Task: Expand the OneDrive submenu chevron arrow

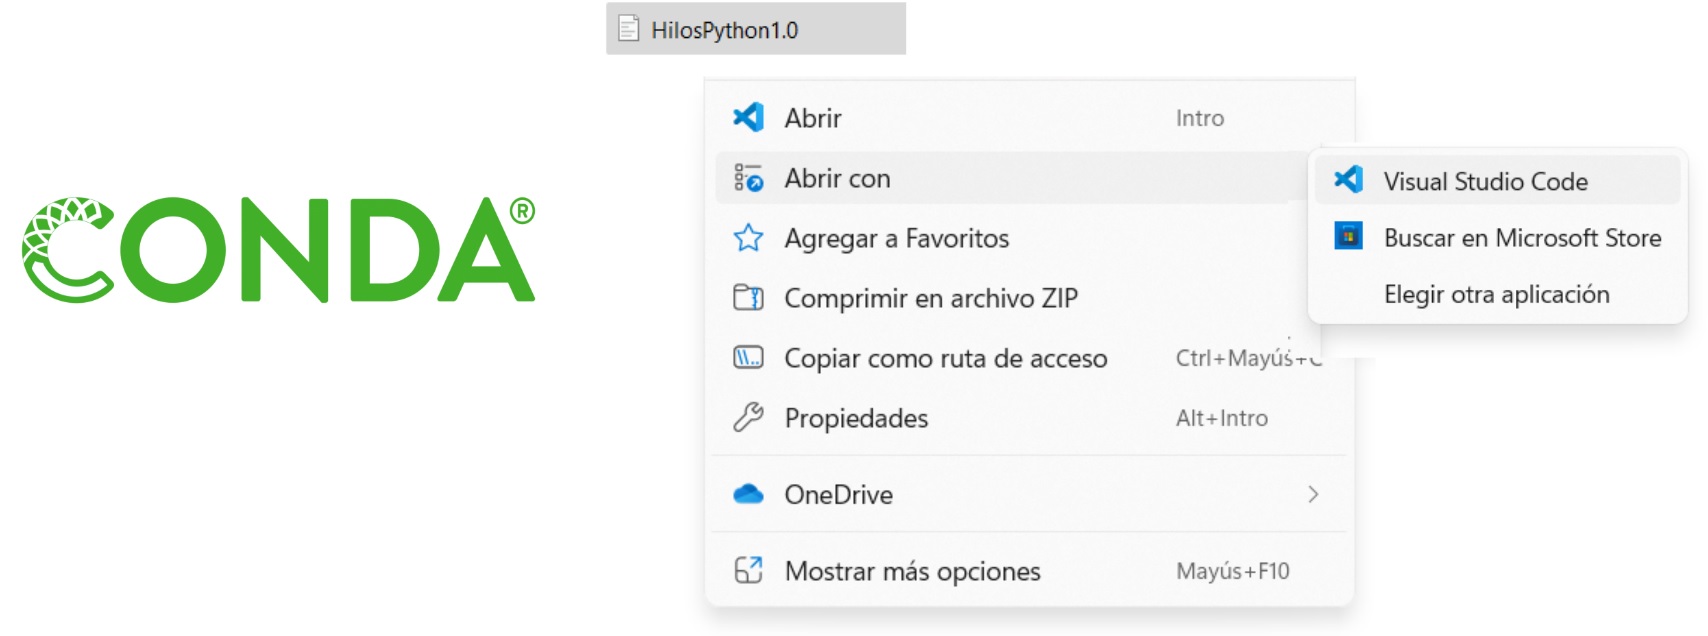Action: point(1313,494)
